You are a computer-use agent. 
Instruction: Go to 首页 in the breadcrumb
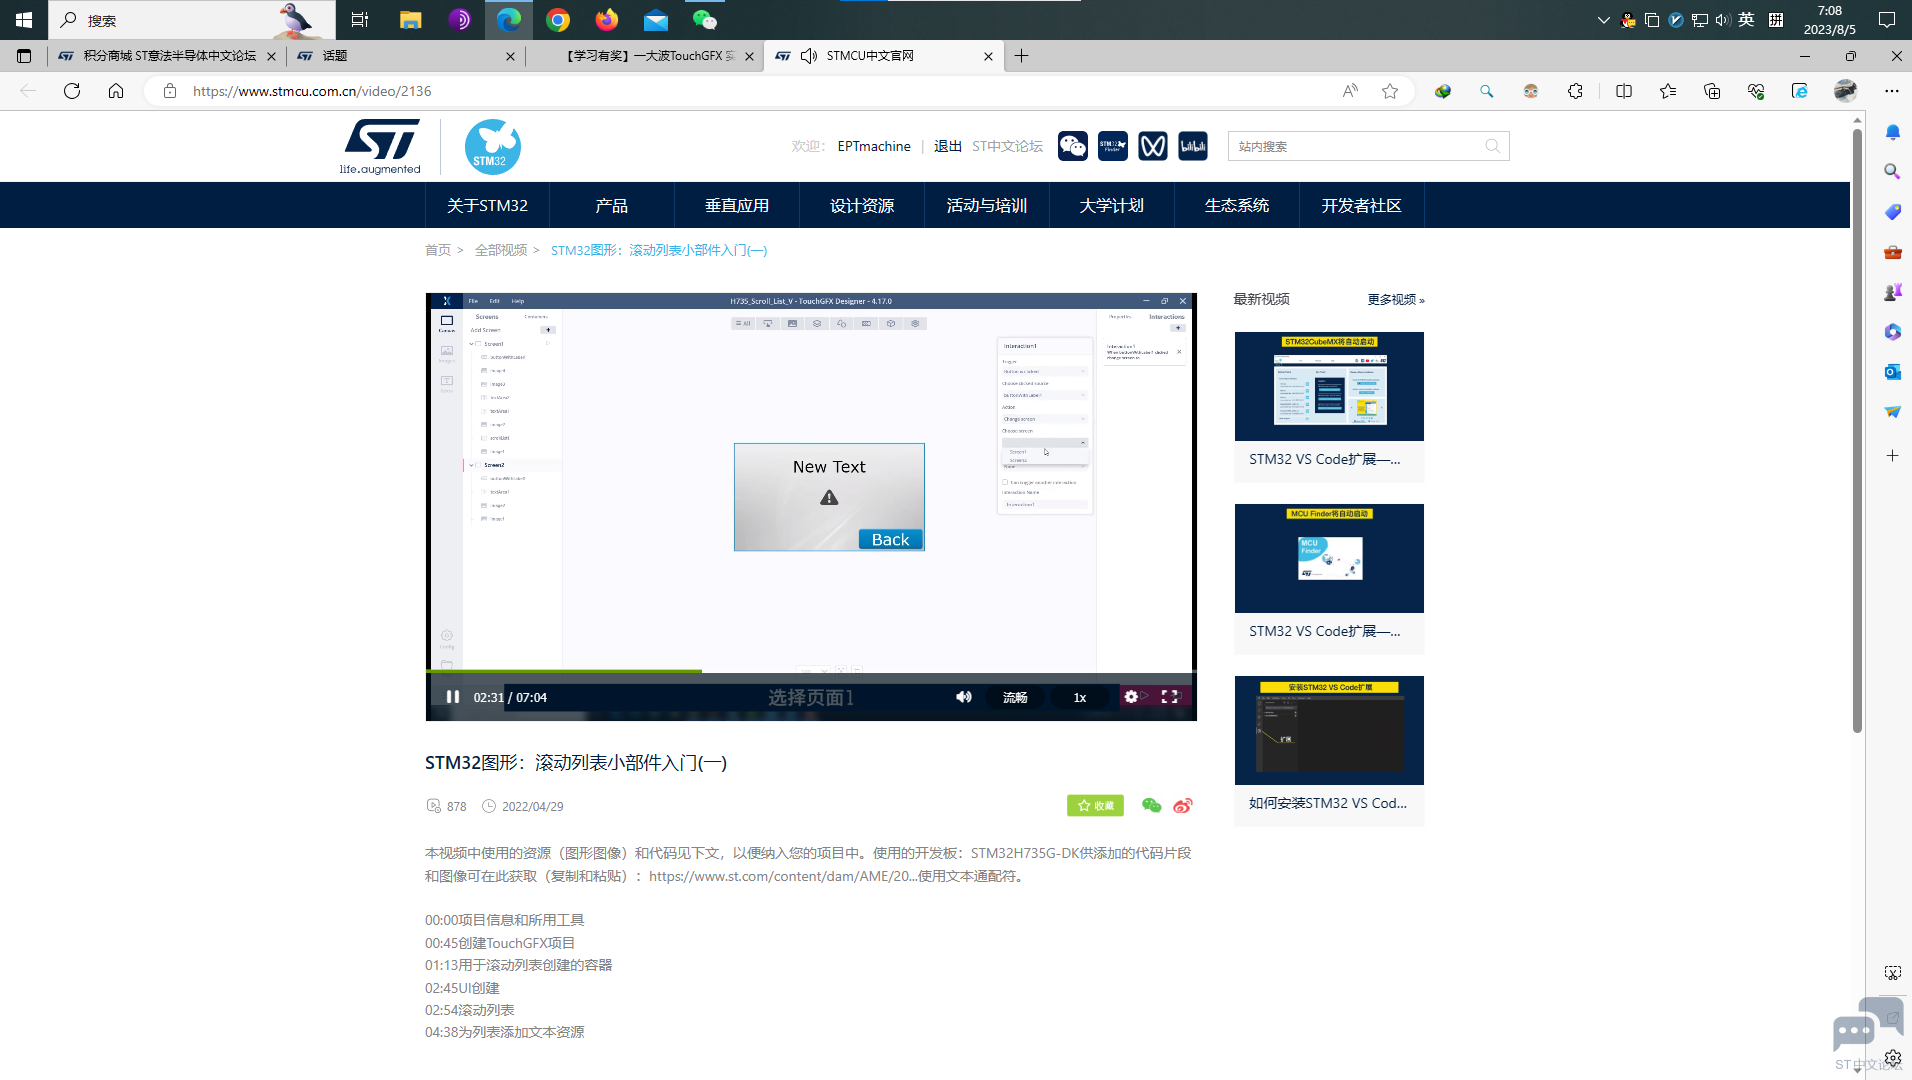click(438, 250)
